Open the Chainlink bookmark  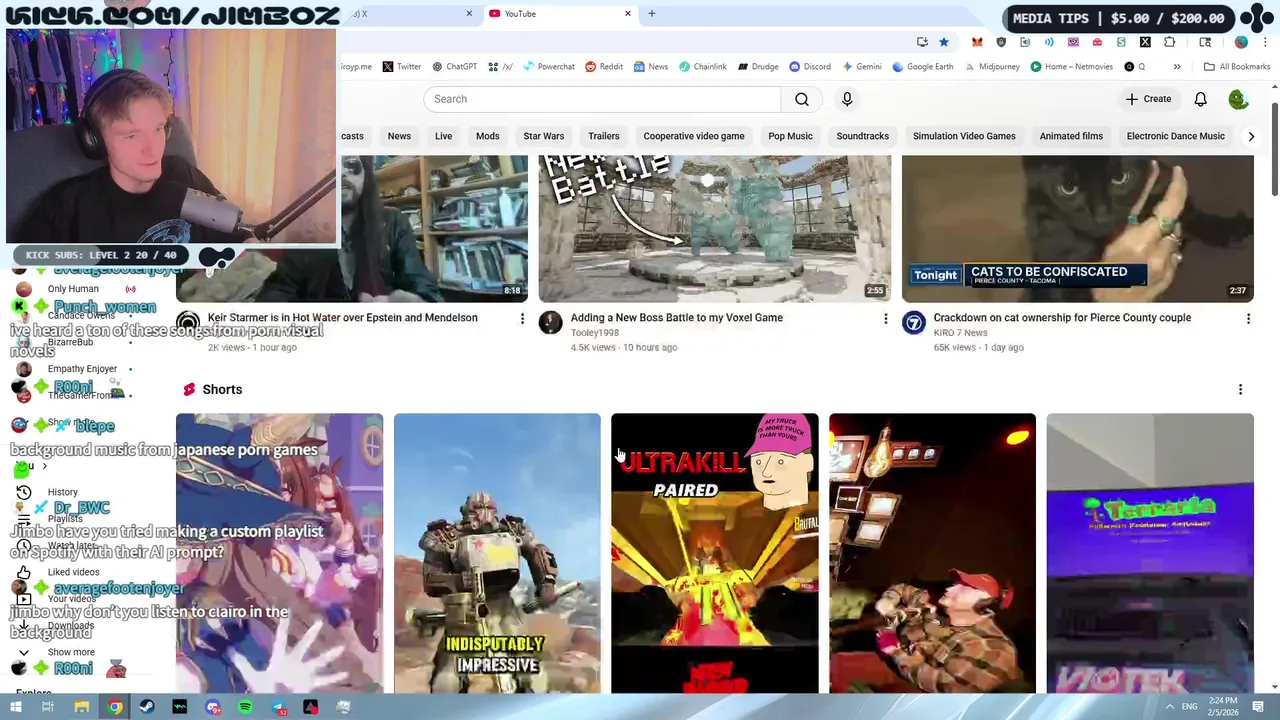click(703, 67)
